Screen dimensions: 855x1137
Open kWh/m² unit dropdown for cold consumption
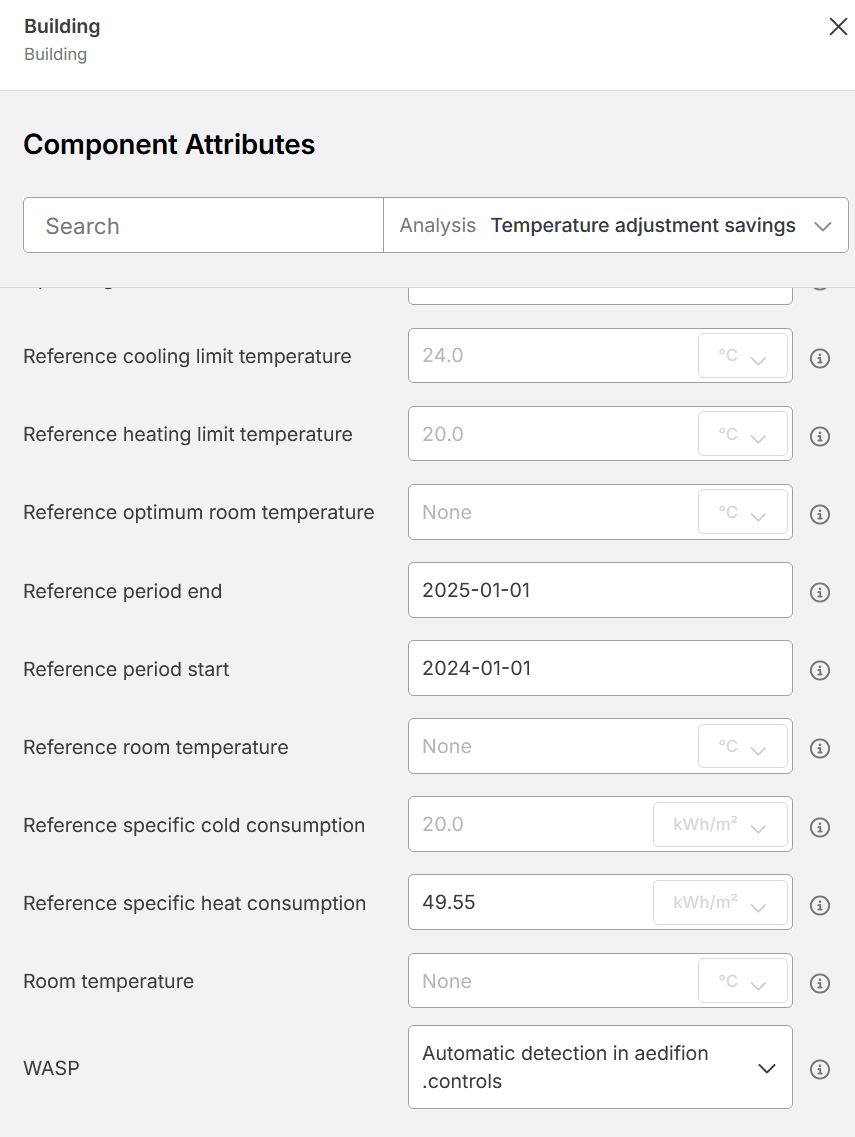(720, 824)
